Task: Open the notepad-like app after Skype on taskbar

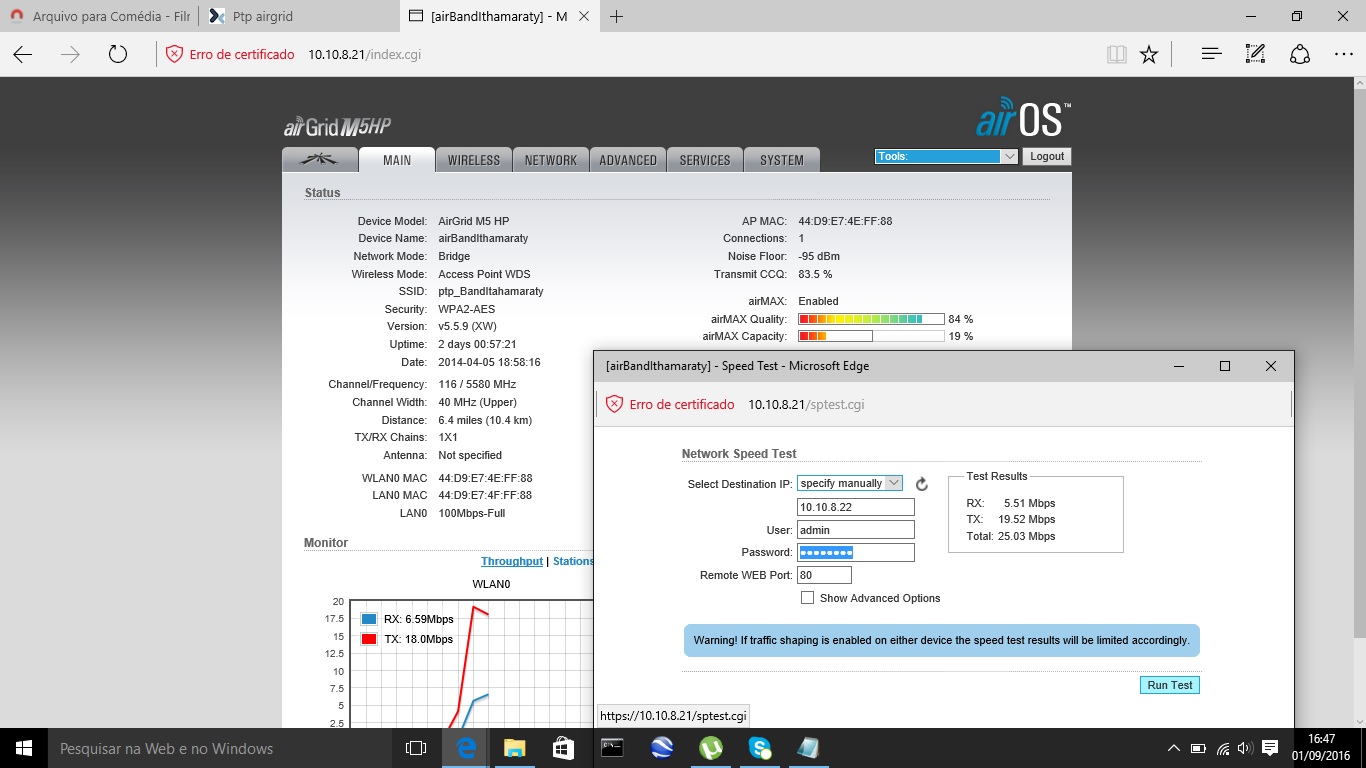Action: pos(808,748)
